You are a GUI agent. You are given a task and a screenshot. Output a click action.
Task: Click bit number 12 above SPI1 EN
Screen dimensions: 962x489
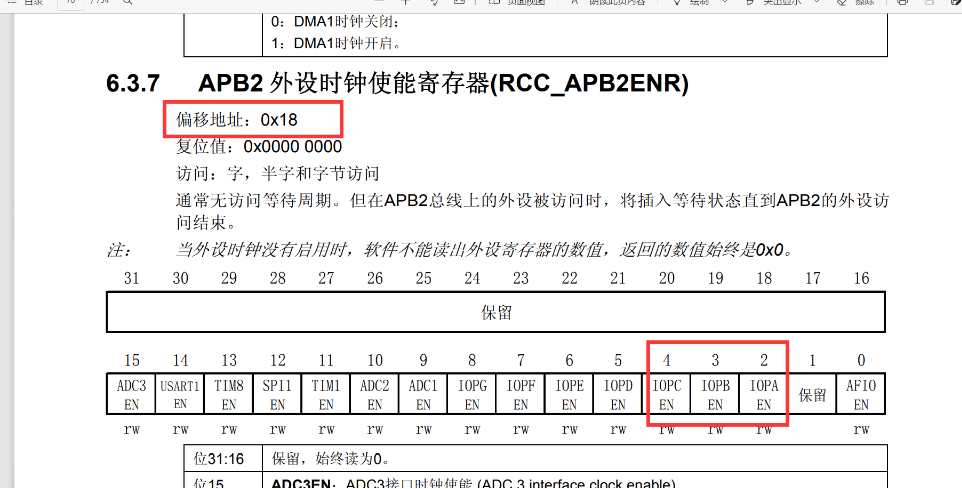(x=277, y=360)
